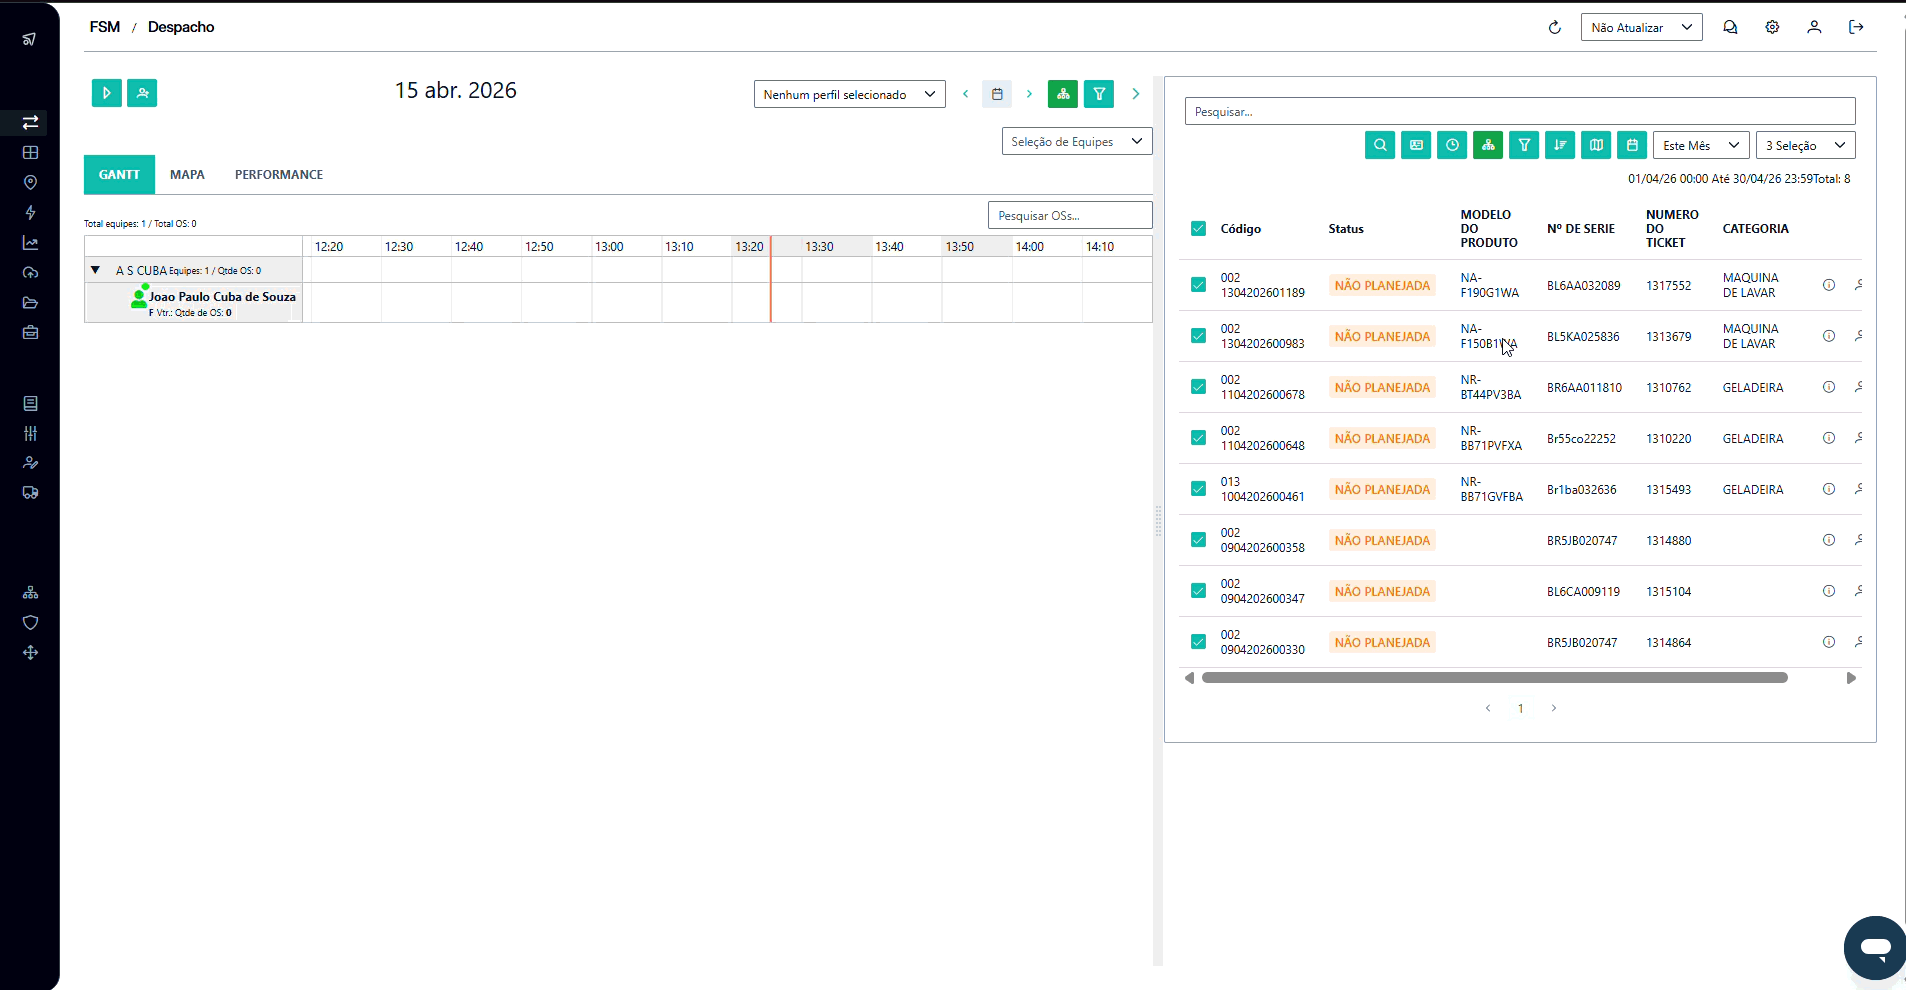The width and height of the screenshot is (1906, 990).
Task: Click the refresh icon in top bar
Action: click(1554, 27)
